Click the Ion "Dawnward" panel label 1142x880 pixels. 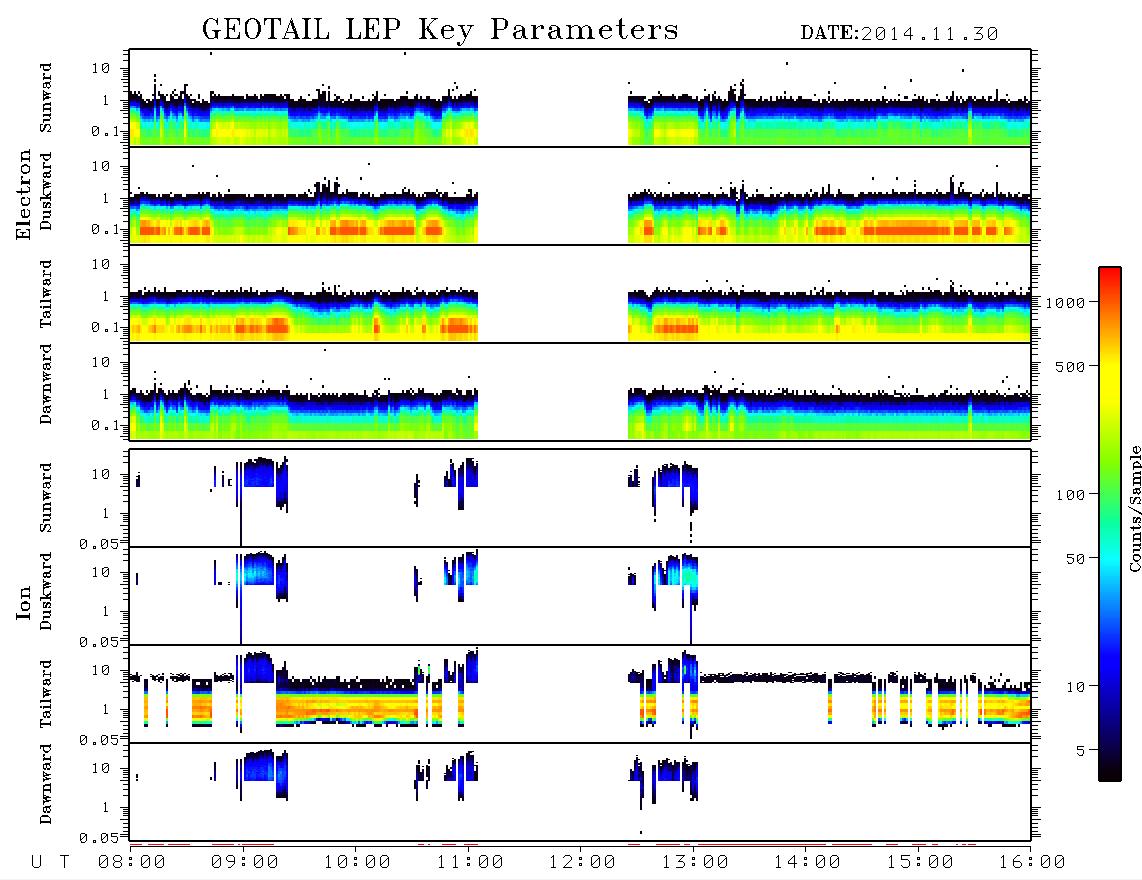click(46, 784)
